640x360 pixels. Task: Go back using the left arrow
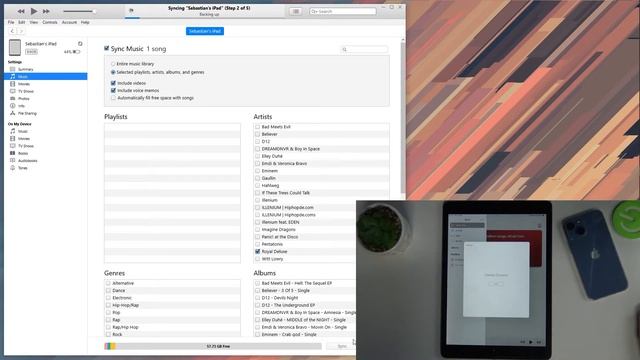(13, 31)
